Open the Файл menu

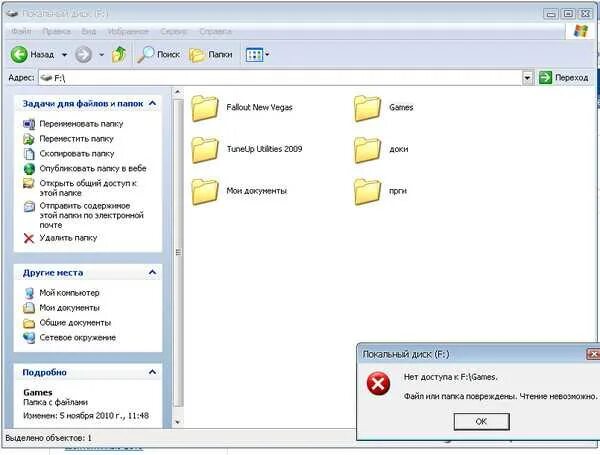coord(21,31)
